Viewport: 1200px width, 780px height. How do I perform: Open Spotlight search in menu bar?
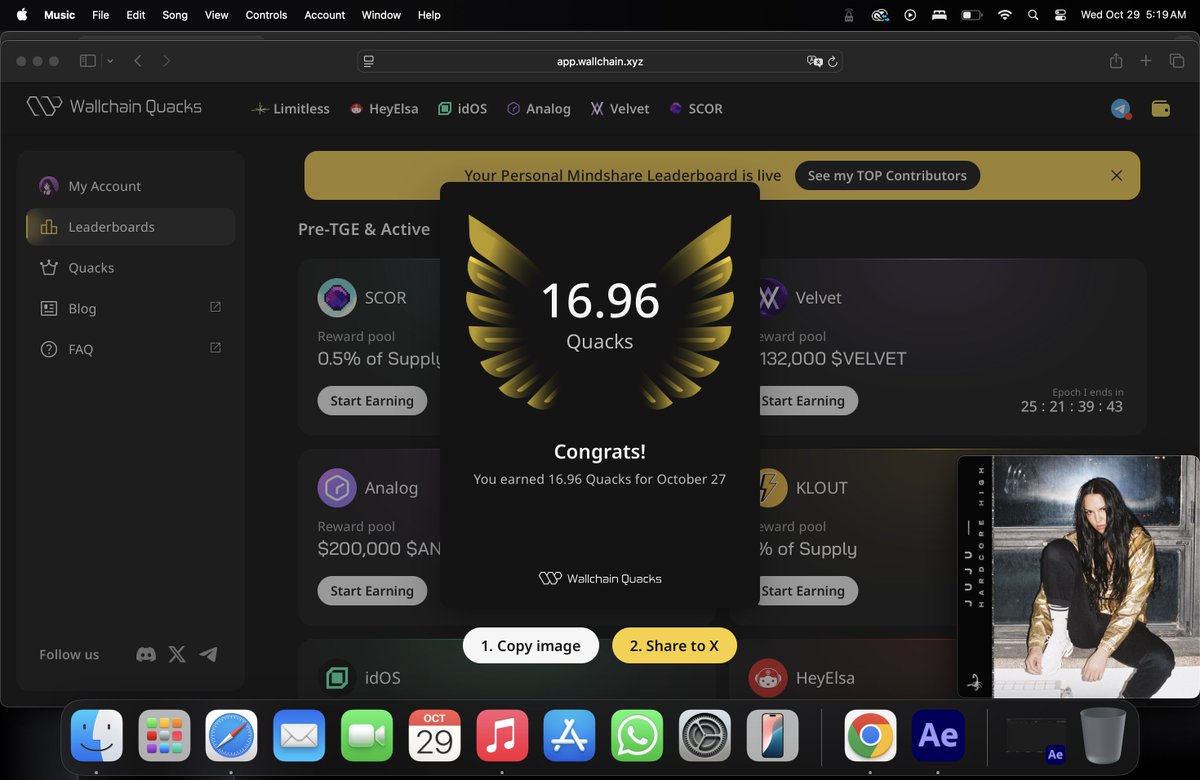click(x=1033, y=15)
